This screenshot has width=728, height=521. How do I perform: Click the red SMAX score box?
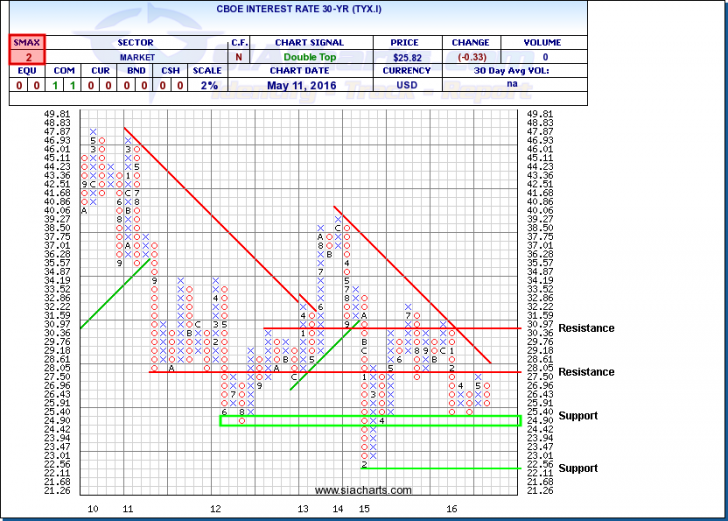point(21,51)
